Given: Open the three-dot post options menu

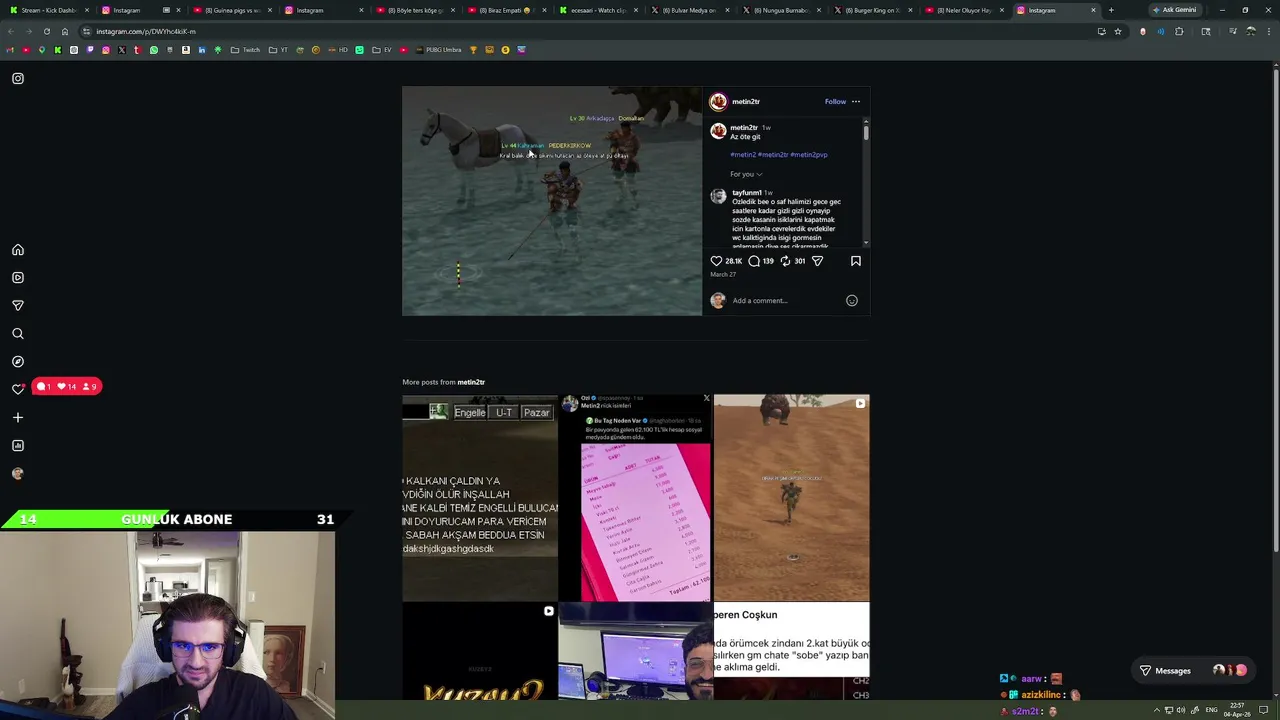Looking at the screenshot, I should point(856,101).
